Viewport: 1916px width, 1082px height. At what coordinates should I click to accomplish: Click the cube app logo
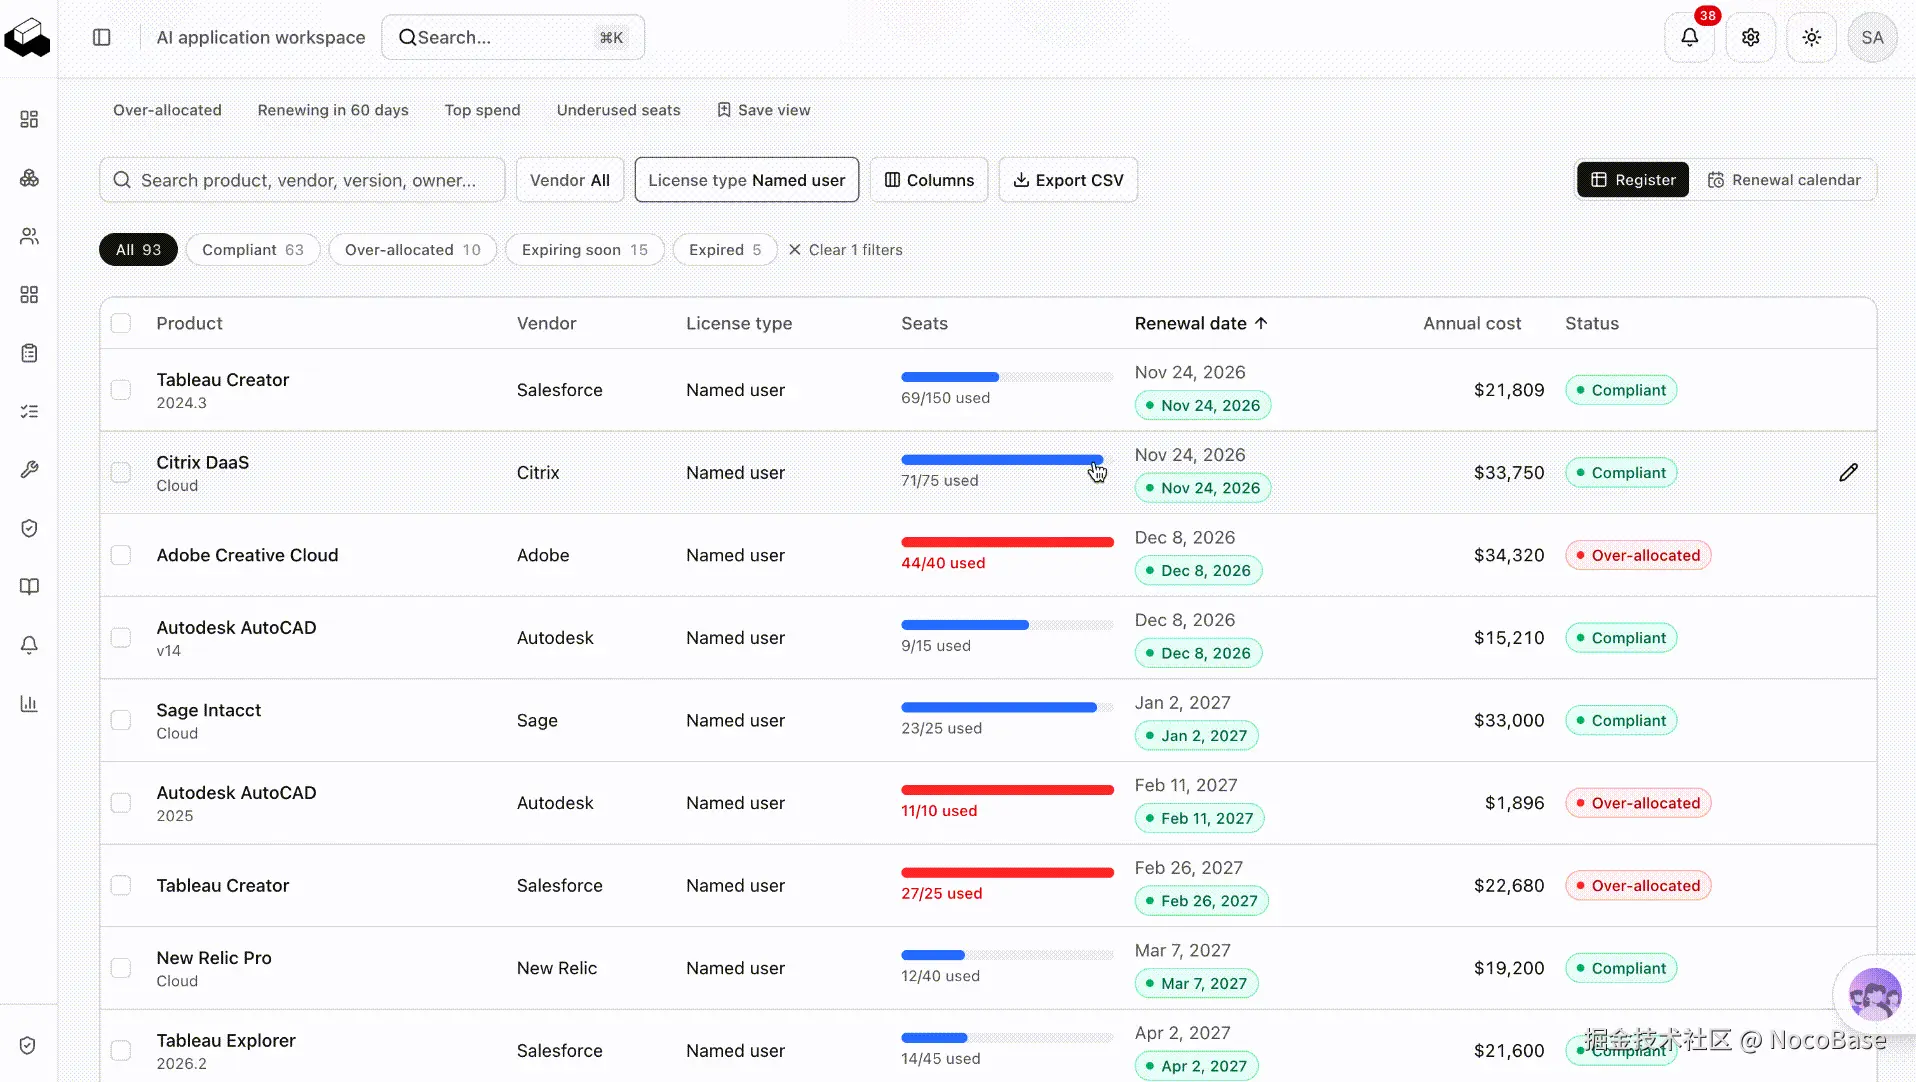(27, 38)
